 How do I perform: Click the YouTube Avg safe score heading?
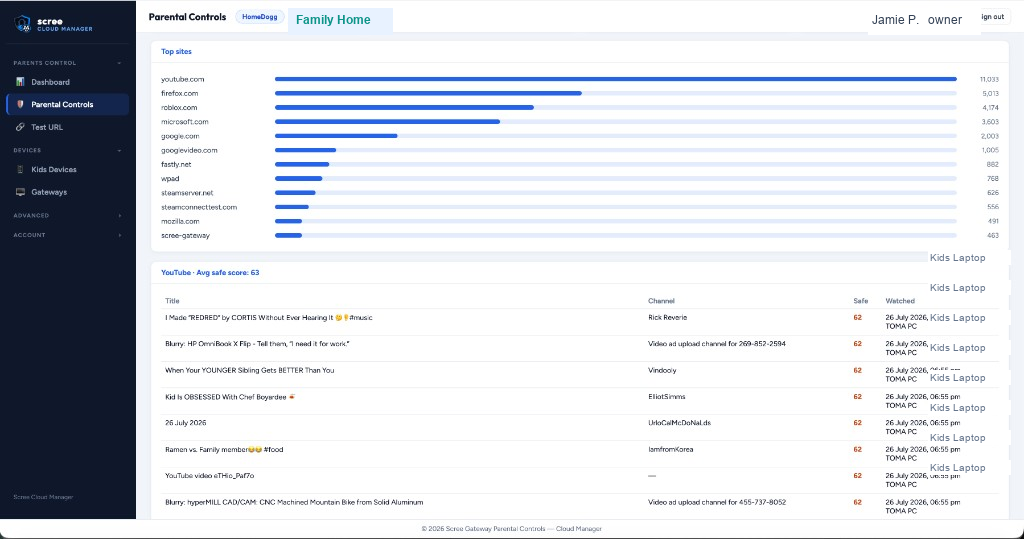point(210,272)
